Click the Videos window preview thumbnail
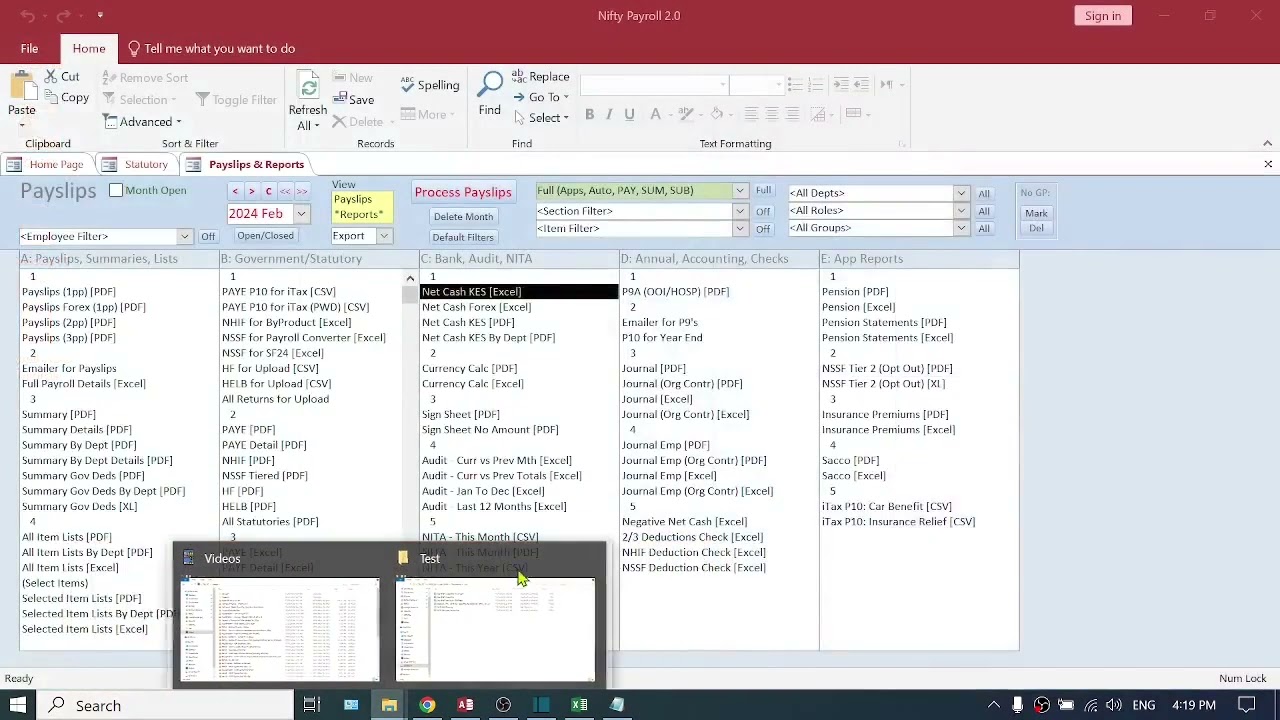1280x720 pixels. tap(280, 630)
